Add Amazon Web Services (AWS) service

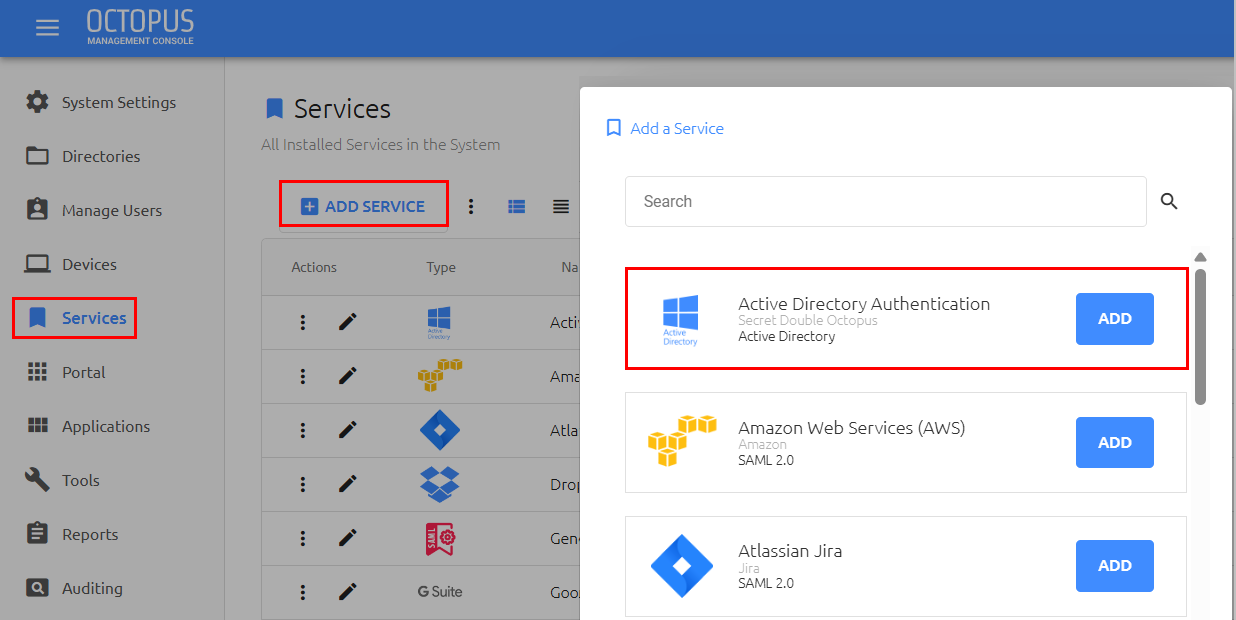tap(1115, 443)
